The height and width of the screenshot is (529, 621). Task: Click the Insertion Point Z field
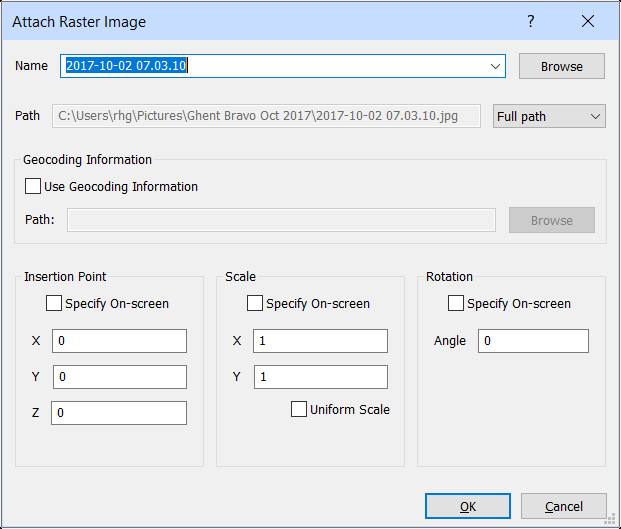[x=118, y=413]
